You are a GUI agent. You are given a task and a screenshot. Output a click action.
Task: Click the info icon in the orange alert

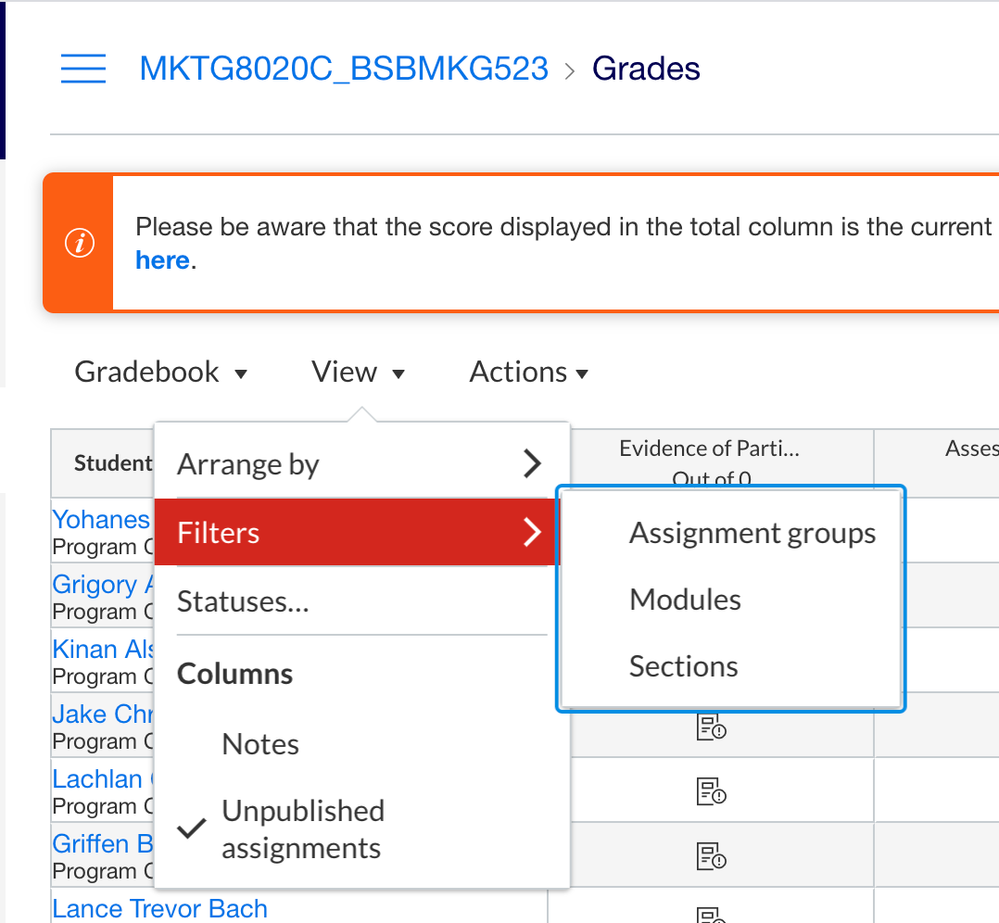79,244
